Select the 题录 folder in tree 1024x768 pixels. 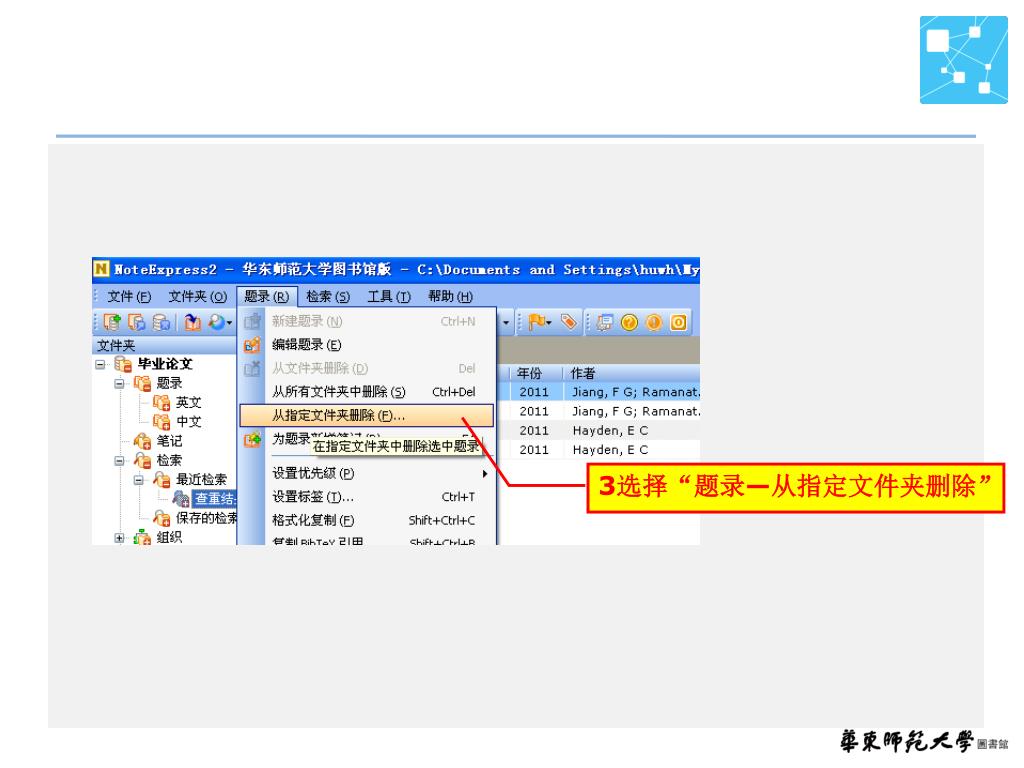[169, 383]
